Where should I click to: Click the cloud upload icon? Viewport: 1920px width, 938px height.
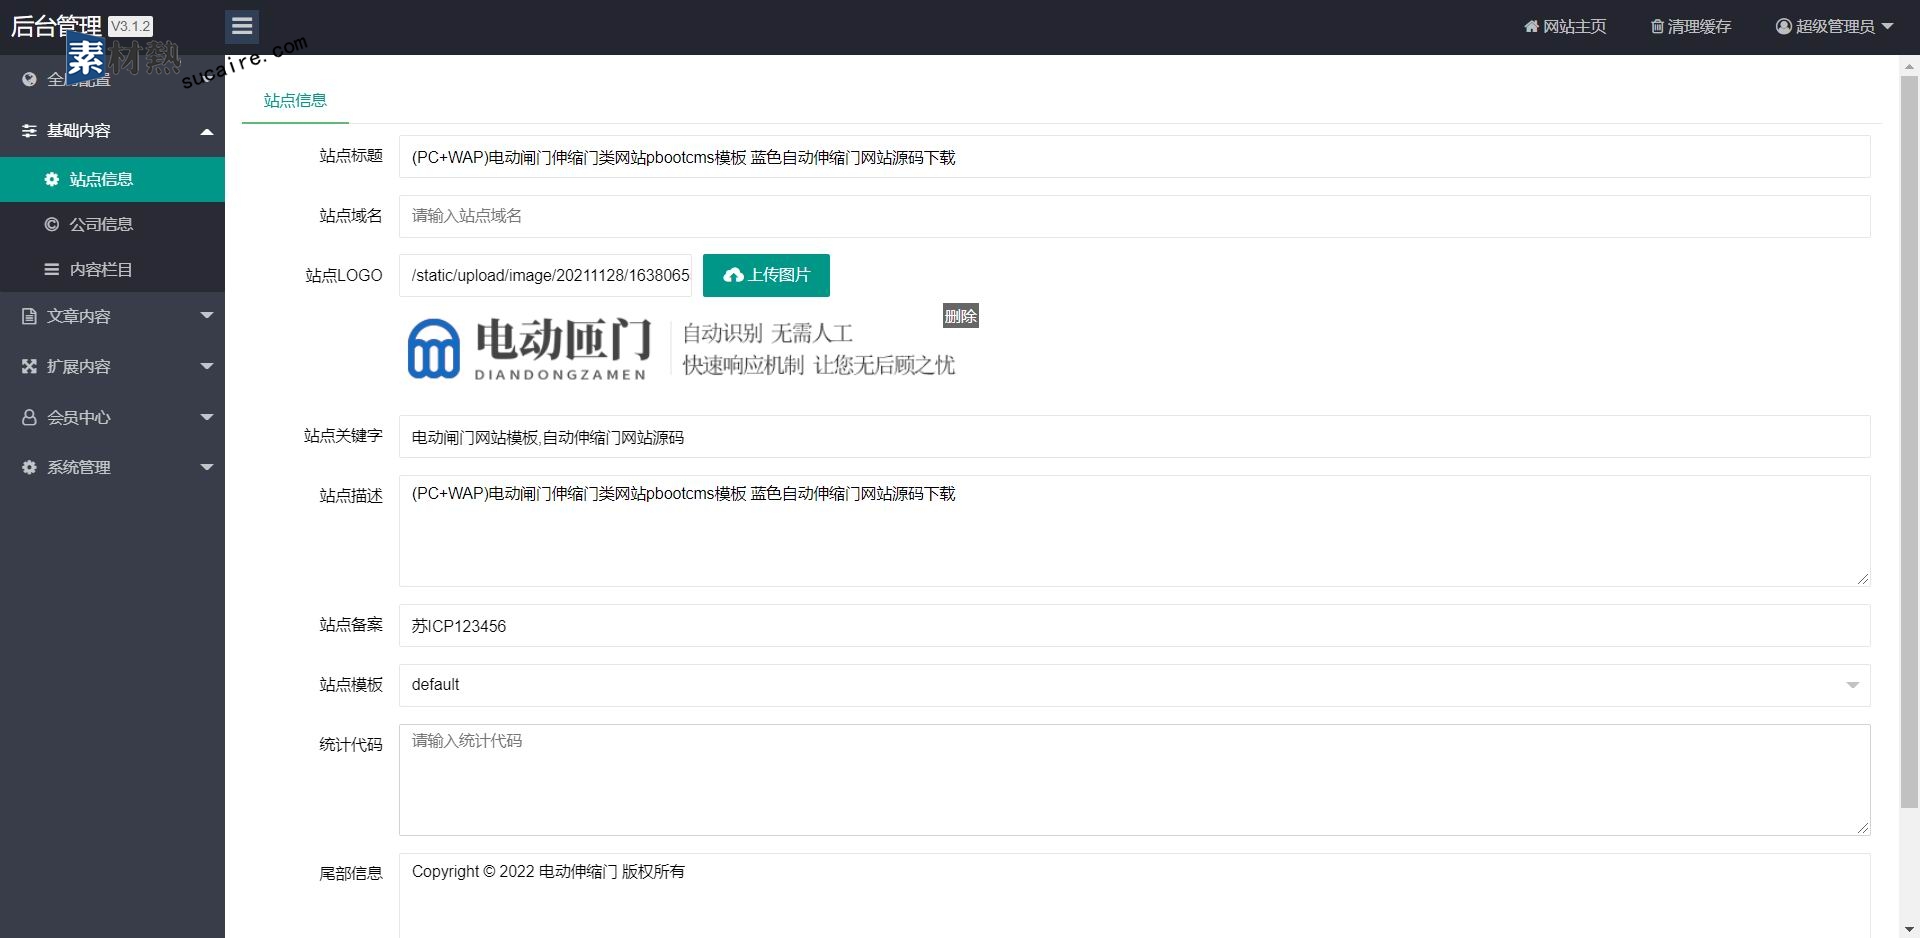pyautogui.click(x=734, y=275)
